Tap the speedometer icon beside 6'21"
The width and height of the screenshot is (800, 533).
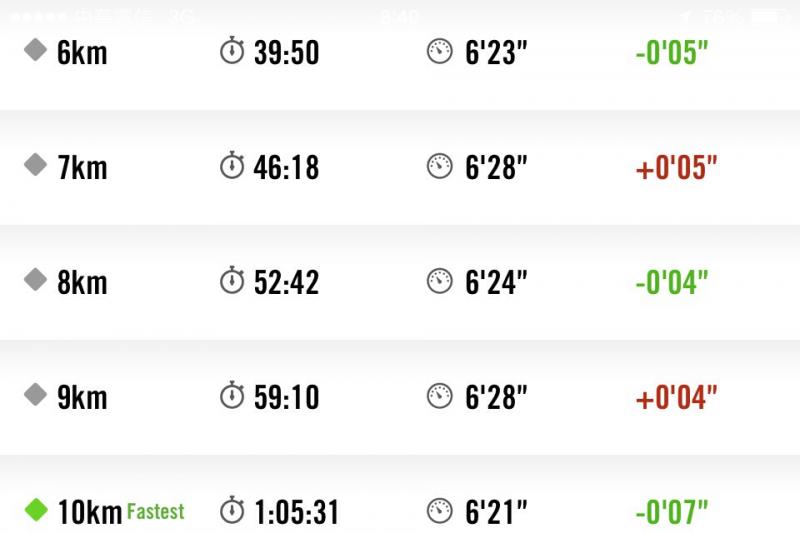(x=439, y=511)
